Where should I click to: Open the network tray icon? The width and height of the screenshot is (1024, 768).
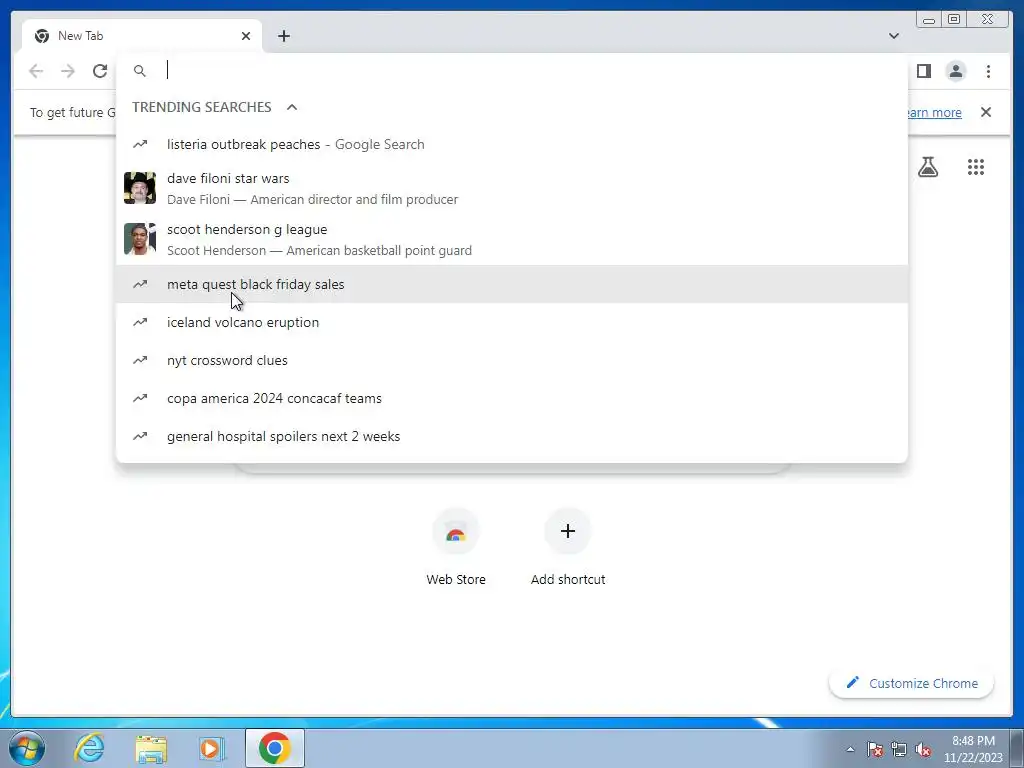click(899, 749)
